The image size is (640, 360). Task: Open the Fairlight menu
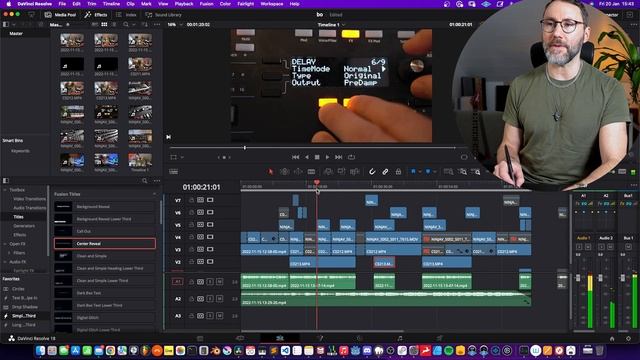[x=246, y=4]
